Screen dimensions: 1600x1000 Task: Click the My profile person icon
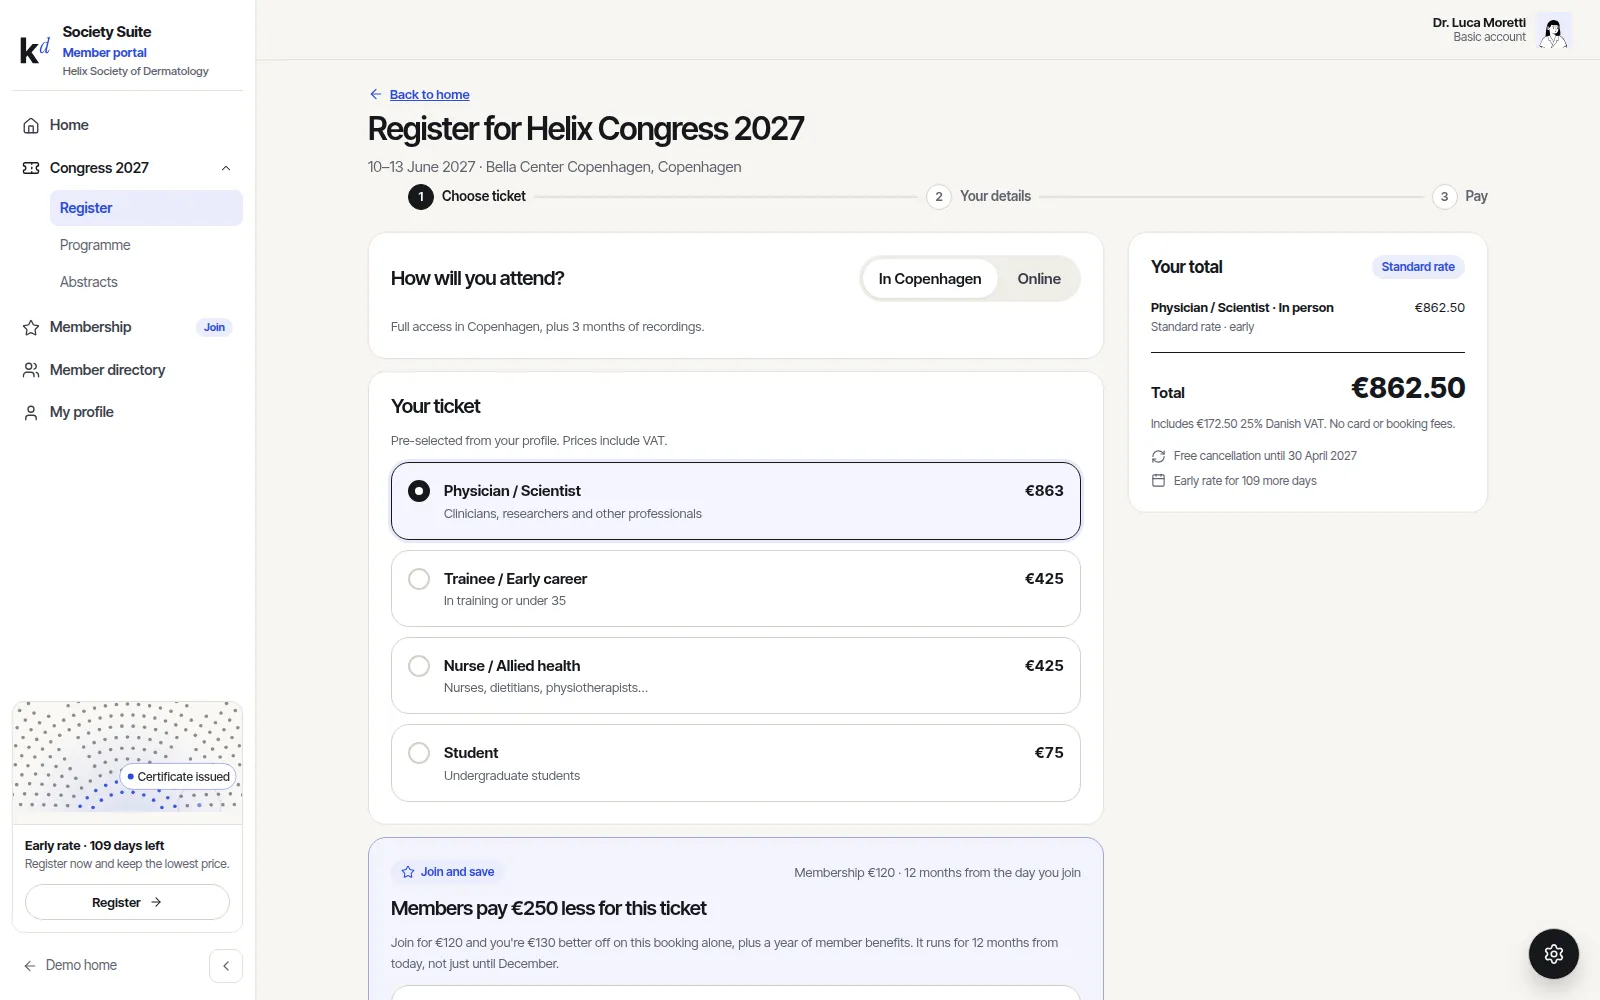(x=31, y=413)
